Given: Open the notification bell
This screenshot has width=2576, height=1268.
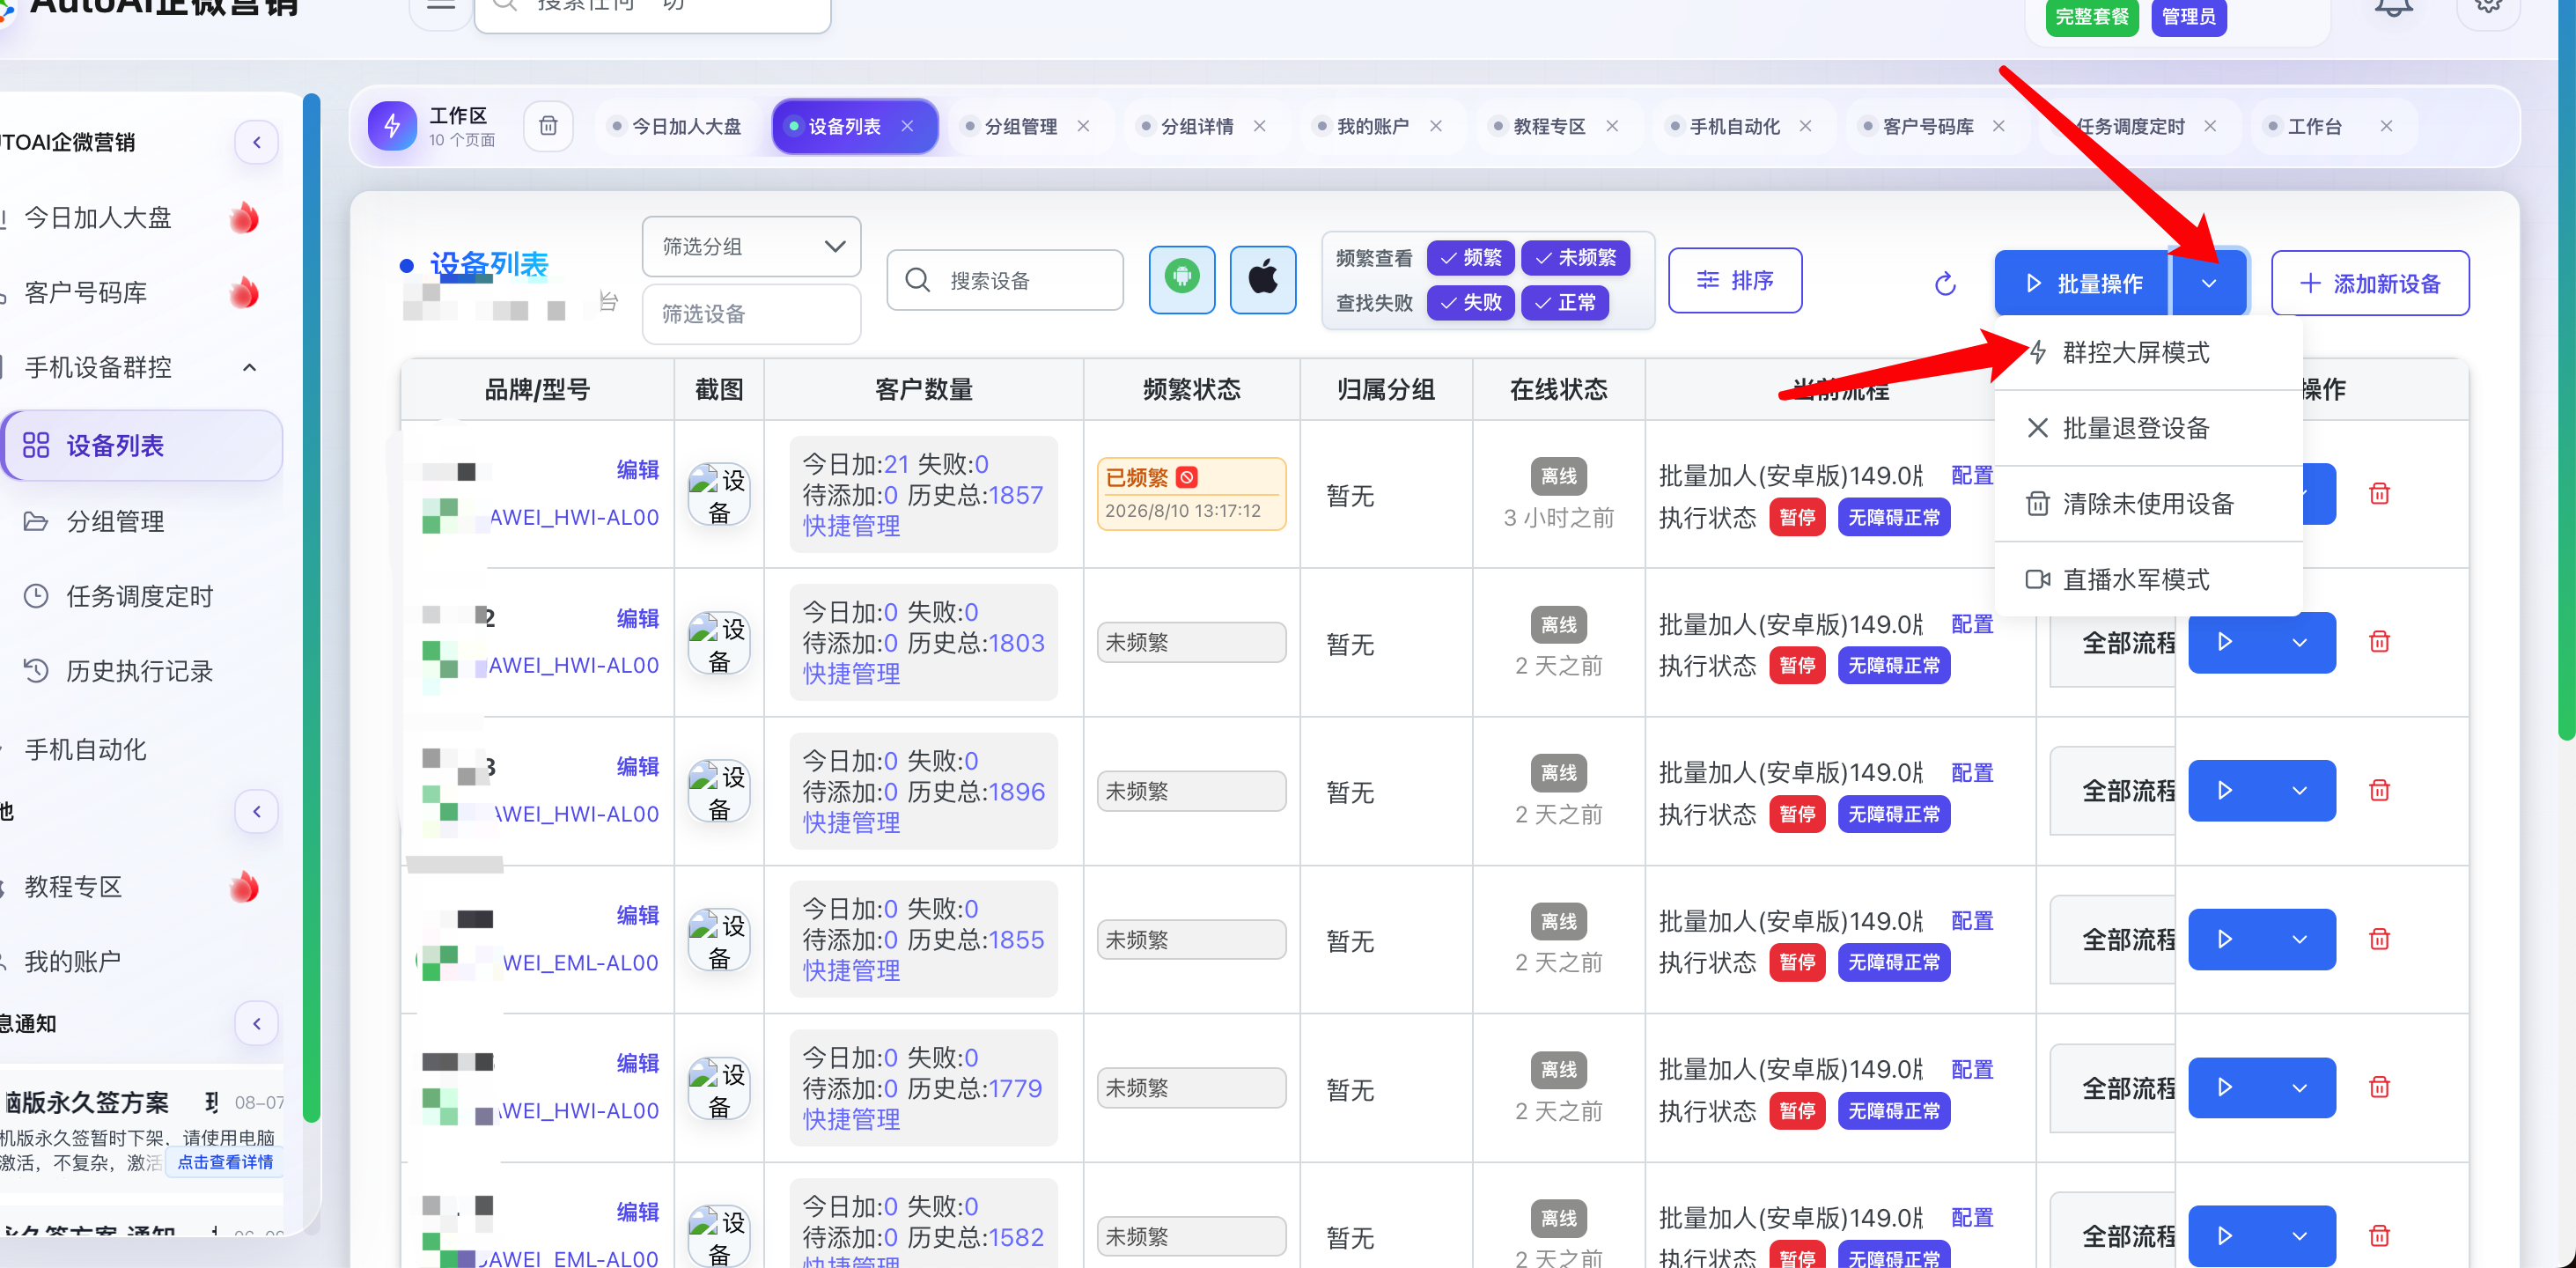Looking at the screenshot, I should point(2393,8).
